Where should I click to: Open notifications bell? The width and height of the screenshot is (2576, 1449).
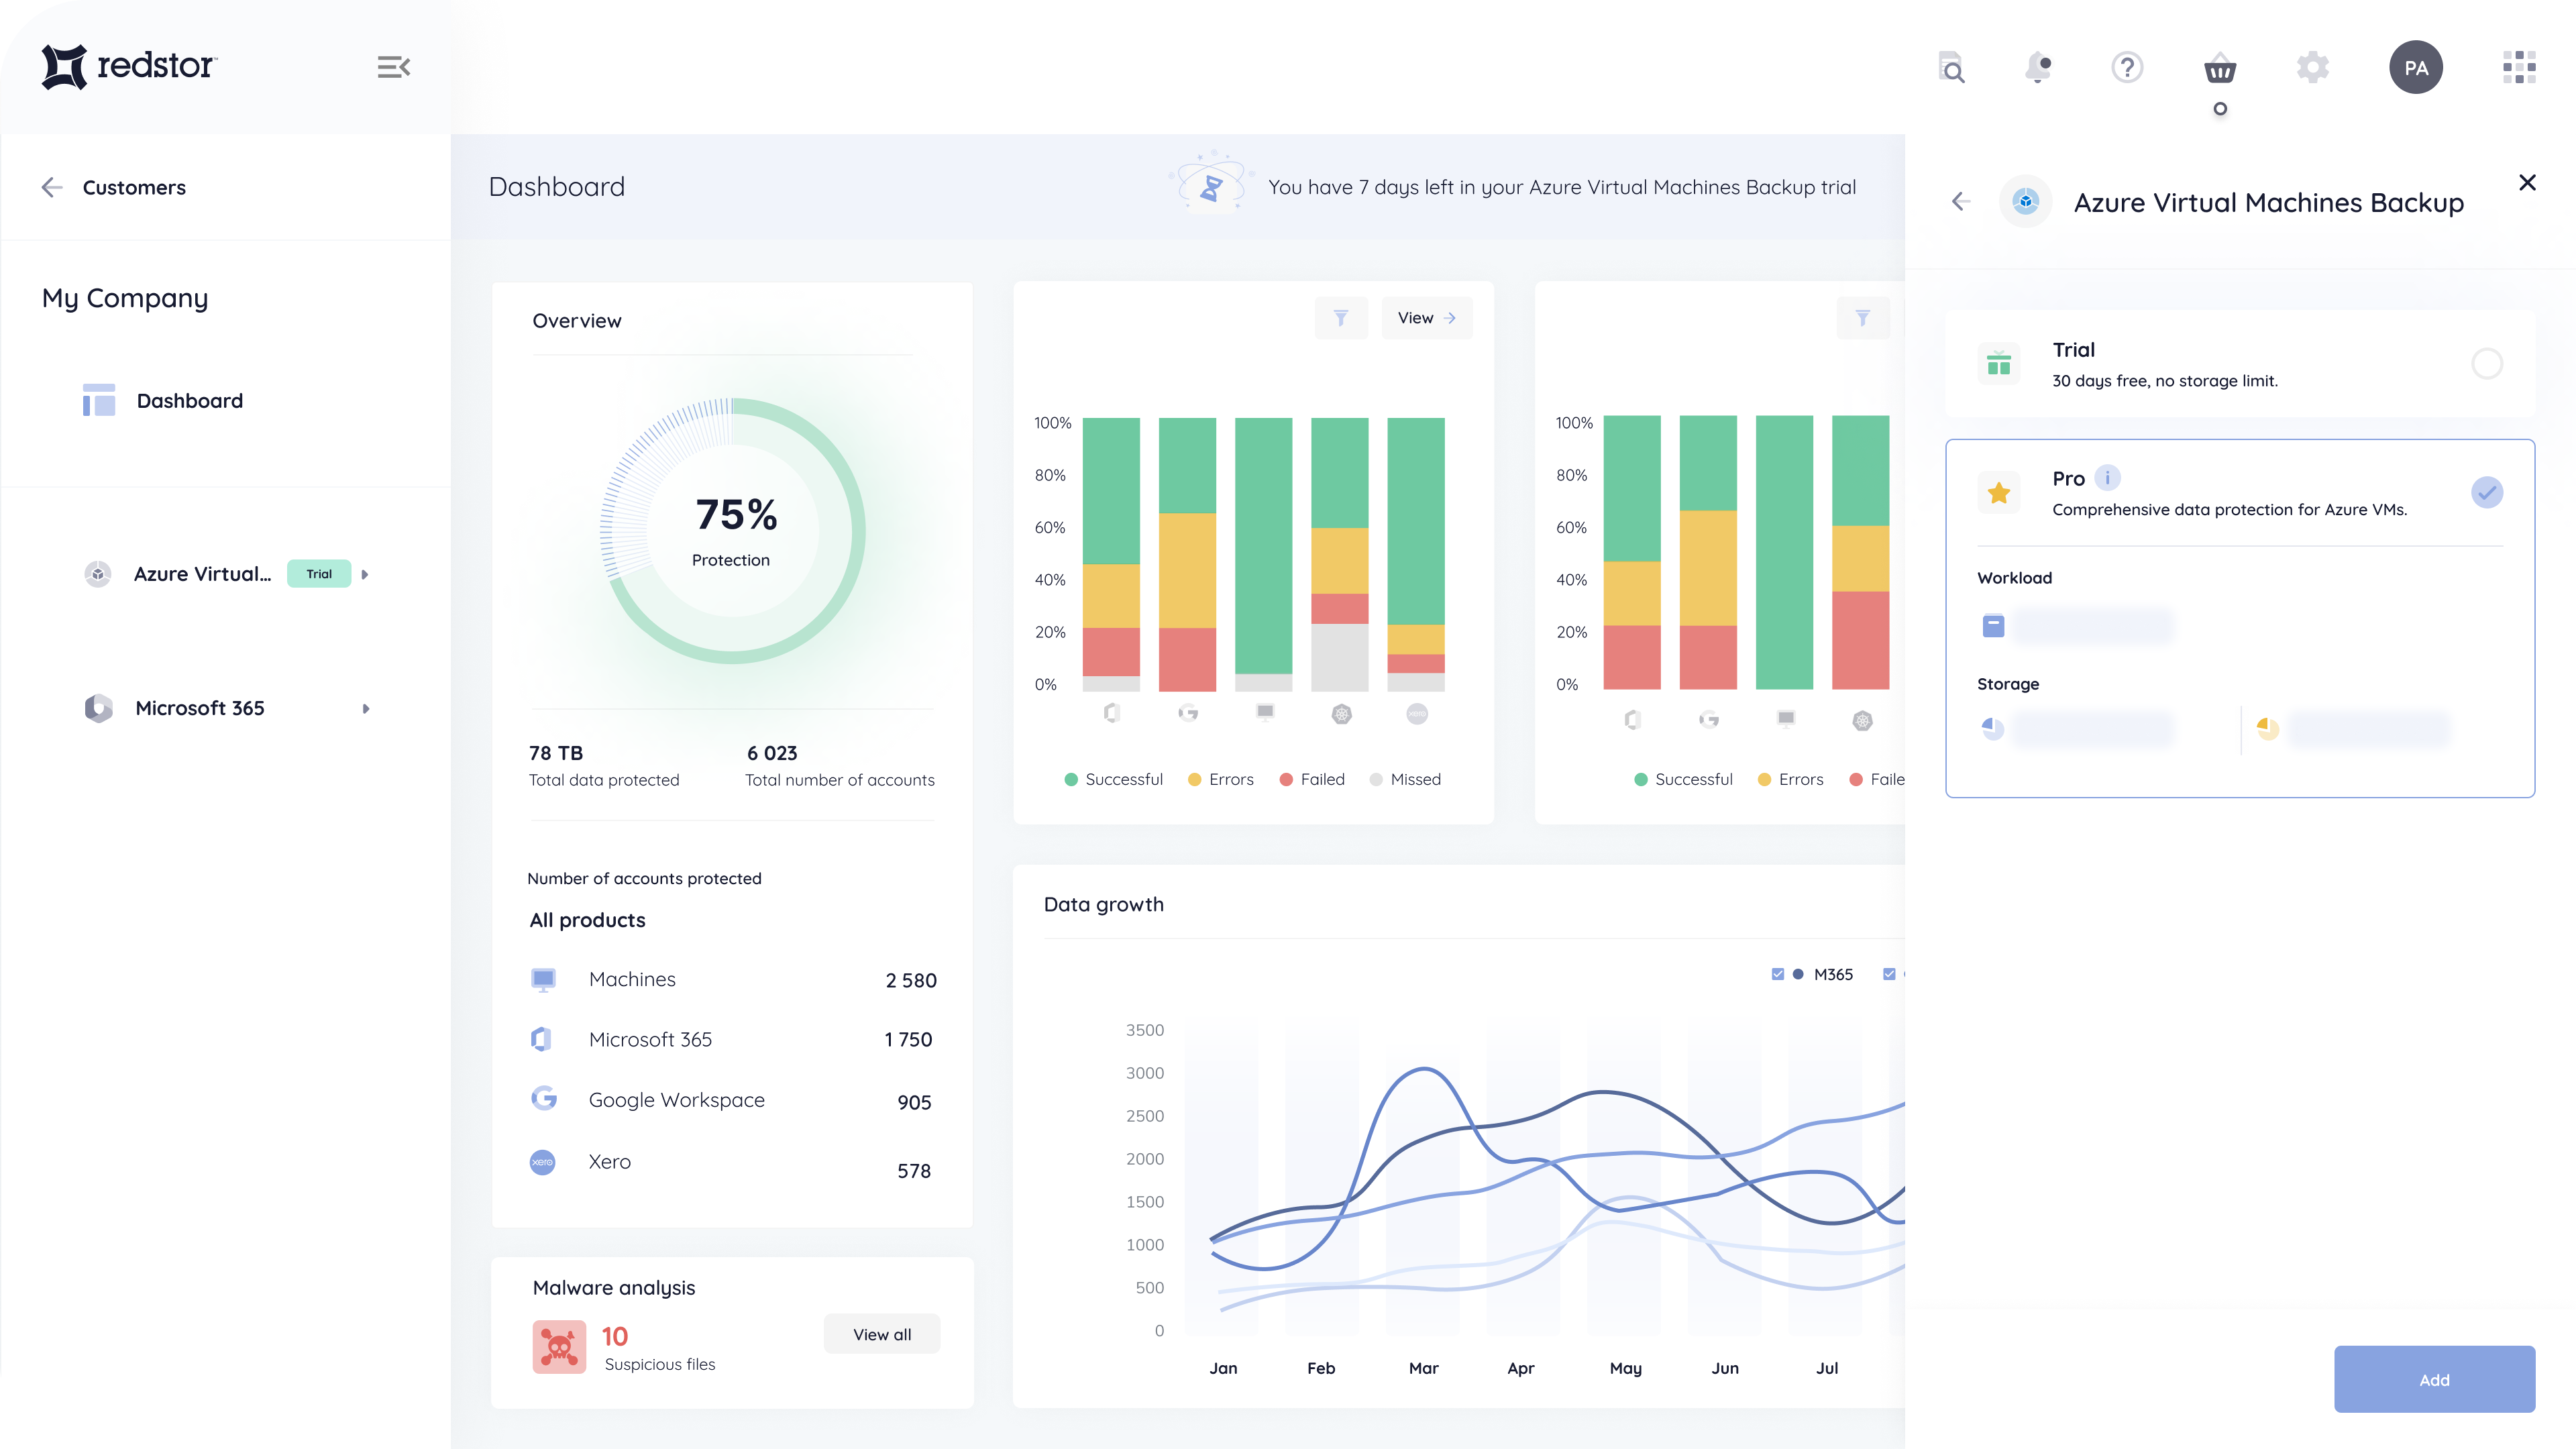(x=2038, y=67)
